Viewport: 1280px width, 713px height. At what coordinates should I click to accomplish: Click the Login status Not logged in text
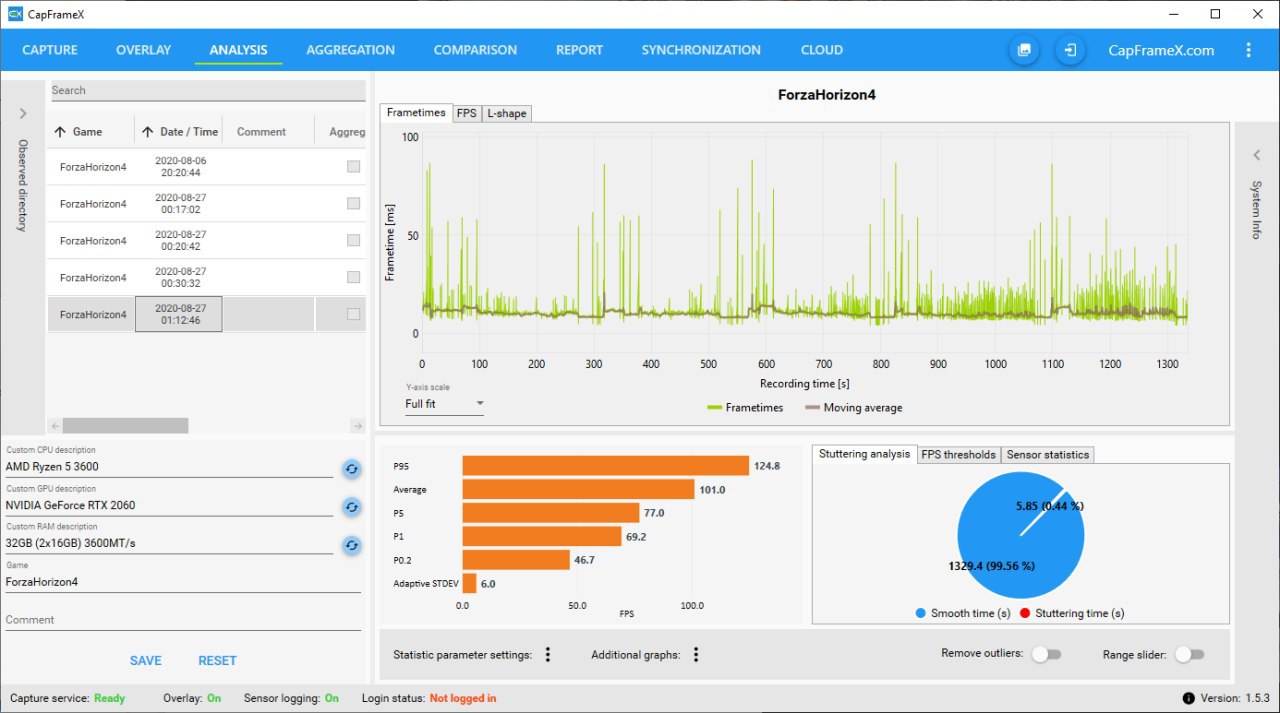tap(463, 698)
